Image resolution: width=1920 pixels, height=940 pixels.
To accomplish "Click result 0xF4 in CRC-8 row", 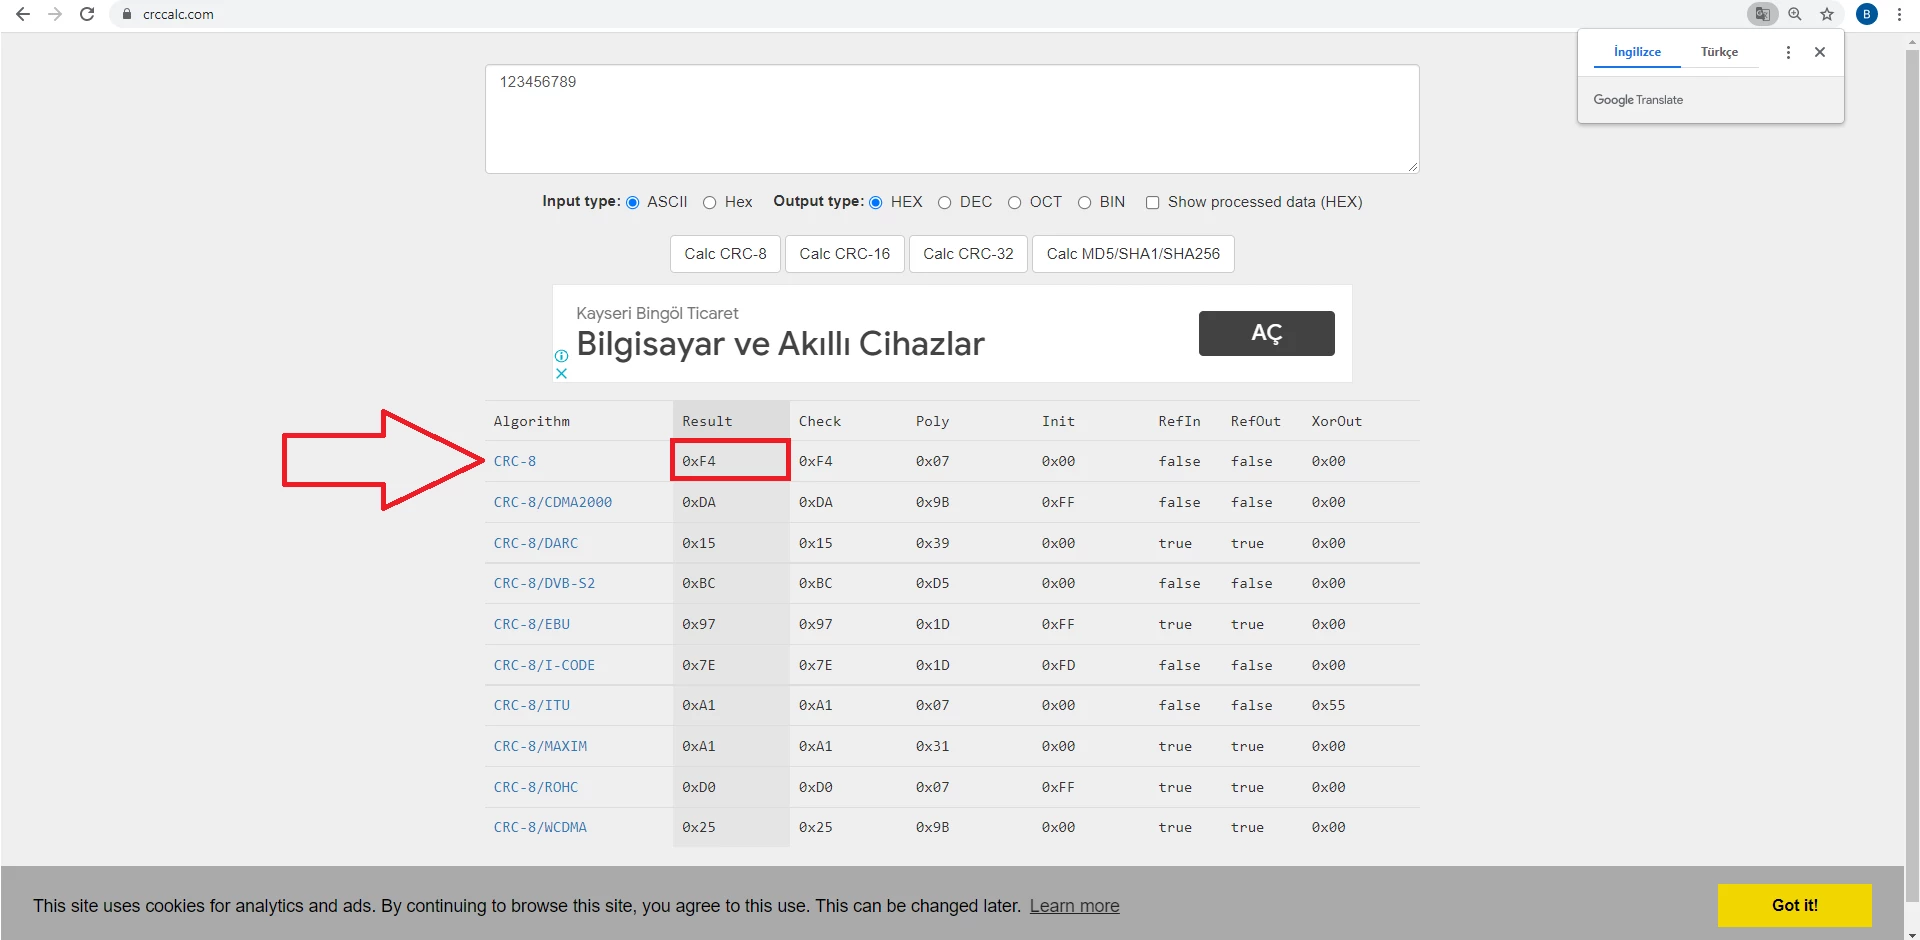I will tap(699, 461).
